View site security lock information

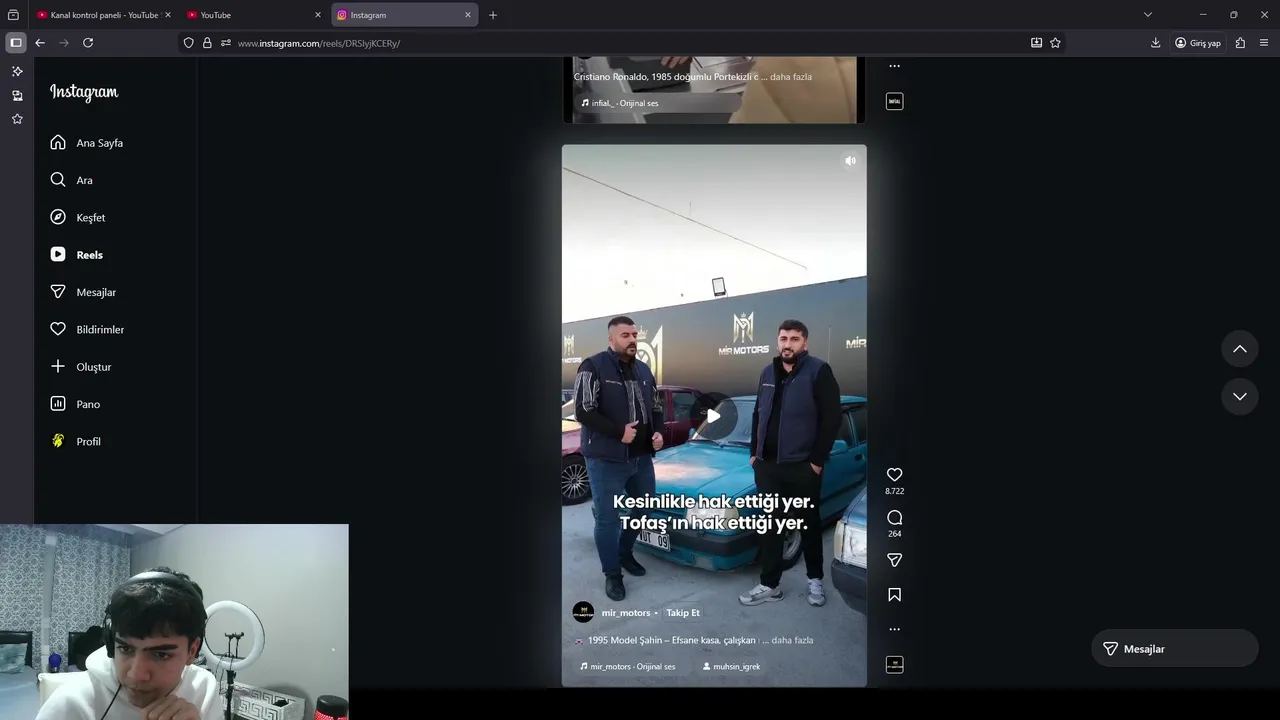207,43
